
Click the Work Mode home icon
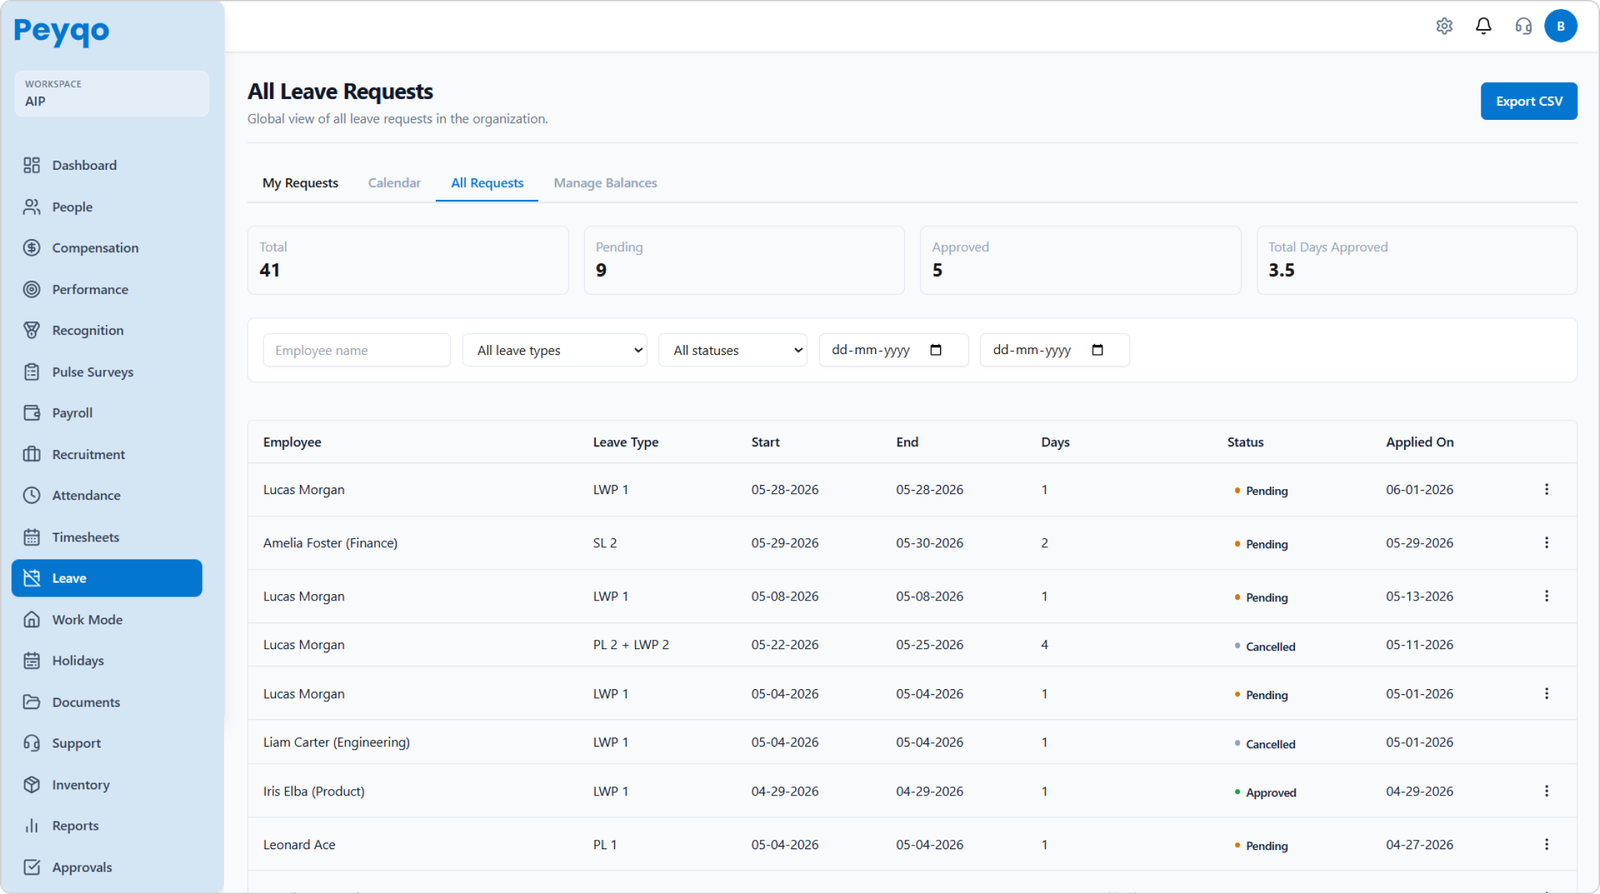[32, 620]
